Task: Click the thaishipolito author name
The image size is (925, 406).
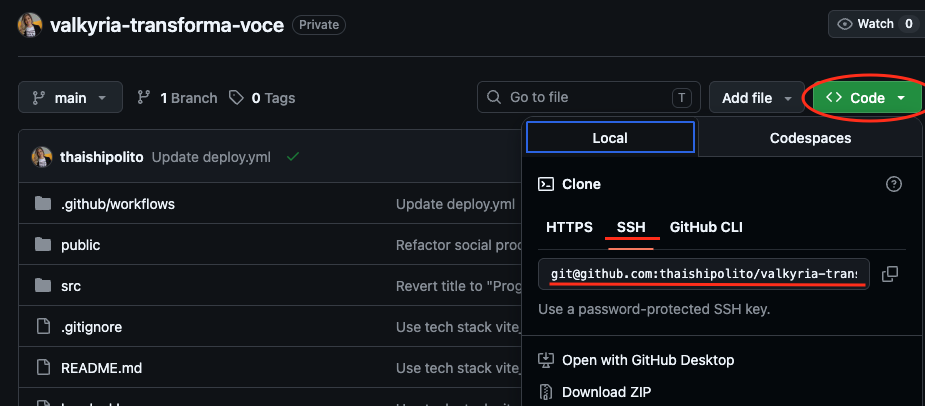Action: point(101,157)
